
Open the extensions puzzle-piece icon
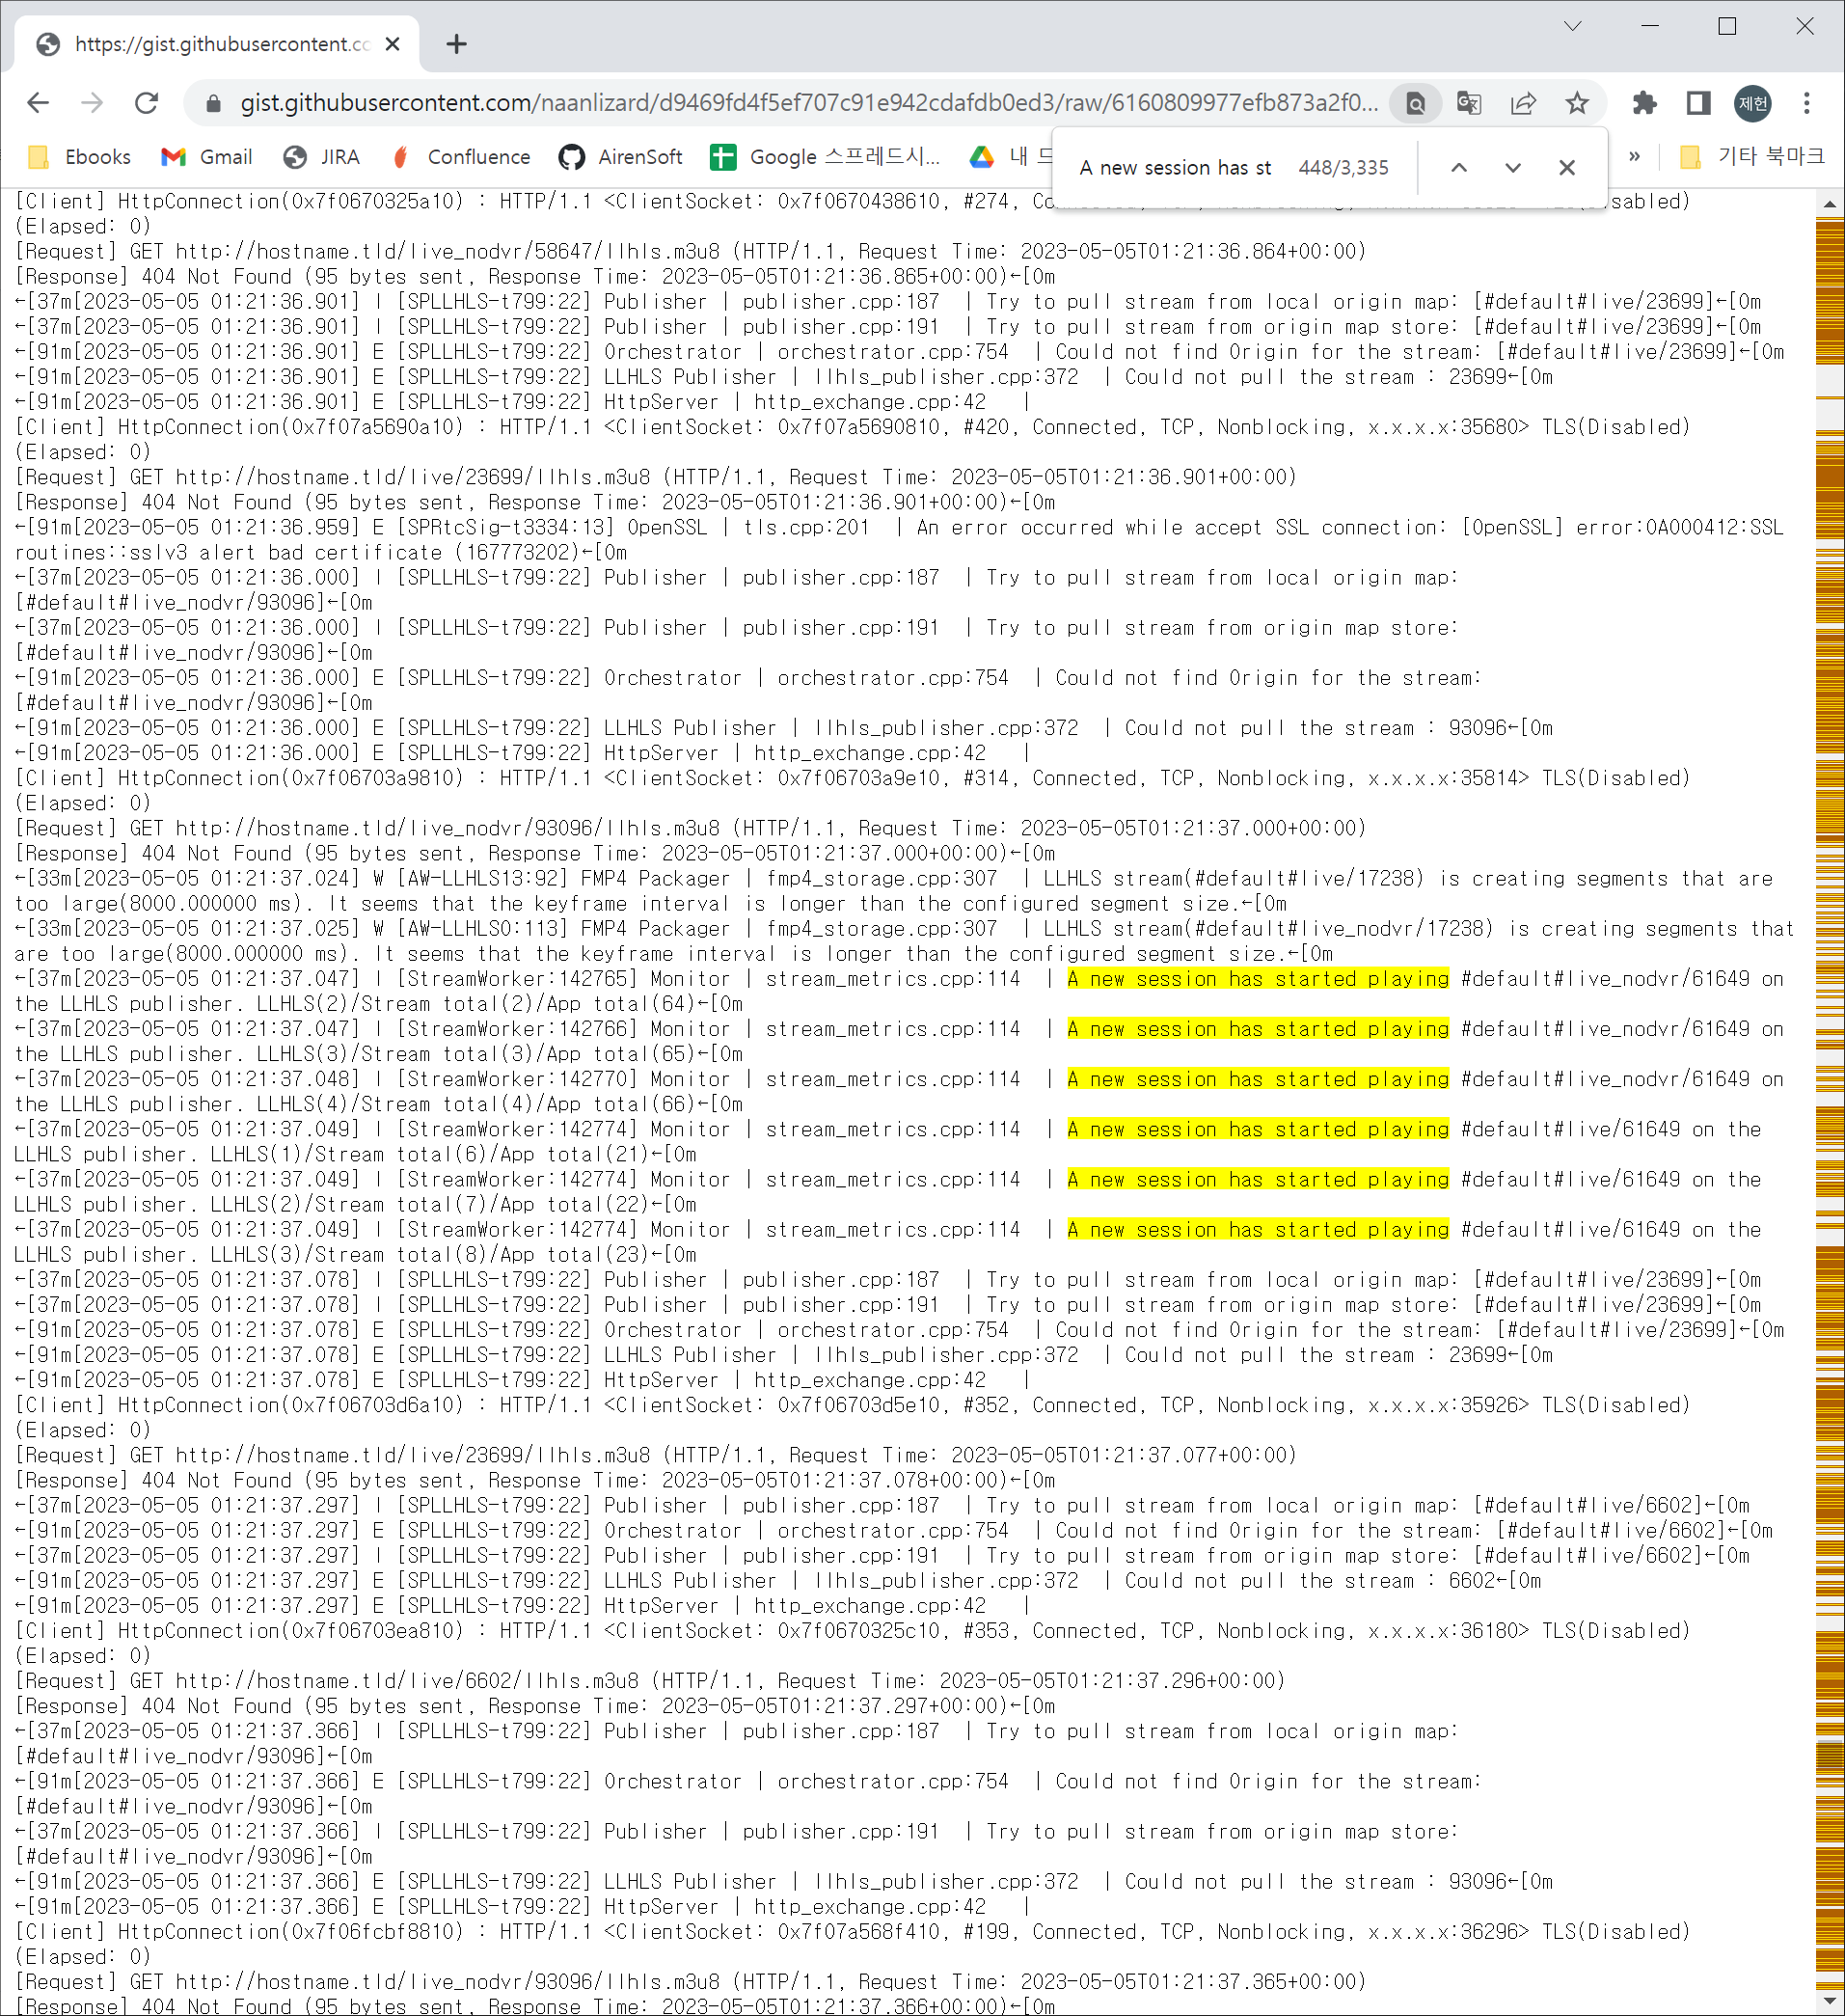[1646, 103]
